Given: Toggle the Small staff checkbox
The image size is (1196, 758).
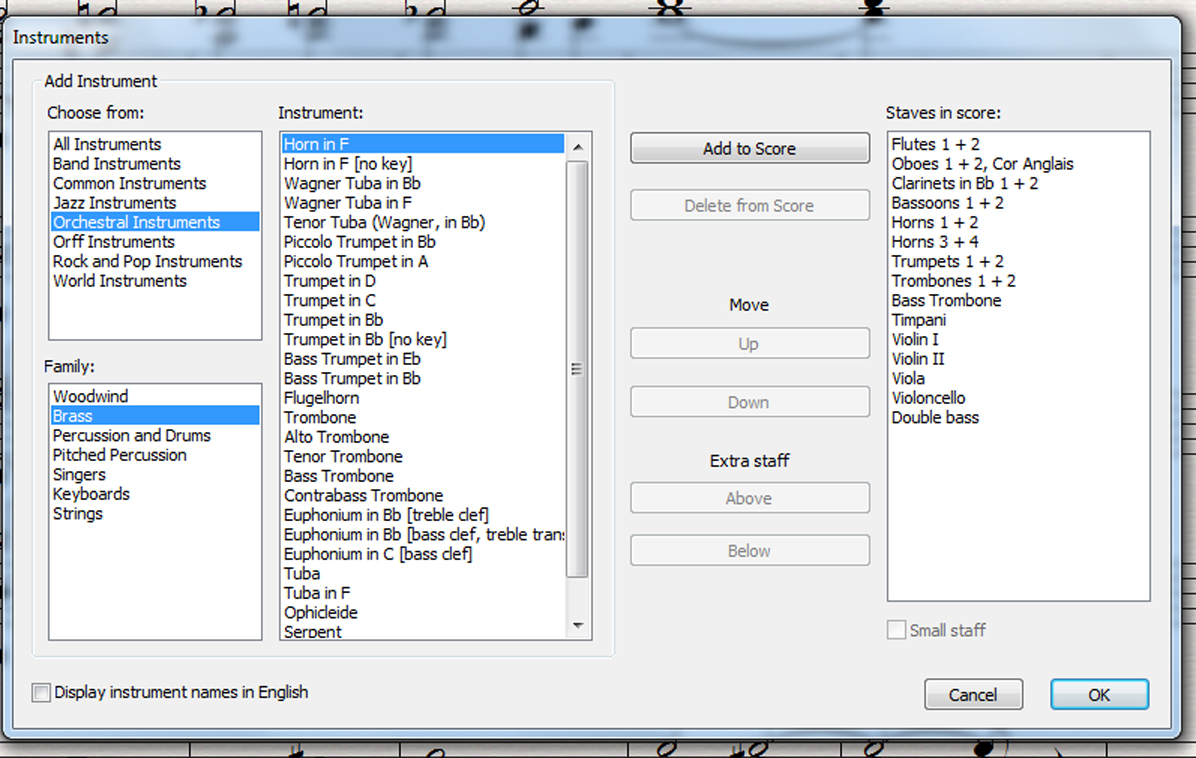Looking at the screenshot, I should pyautogui.click(x=897, y=631).
